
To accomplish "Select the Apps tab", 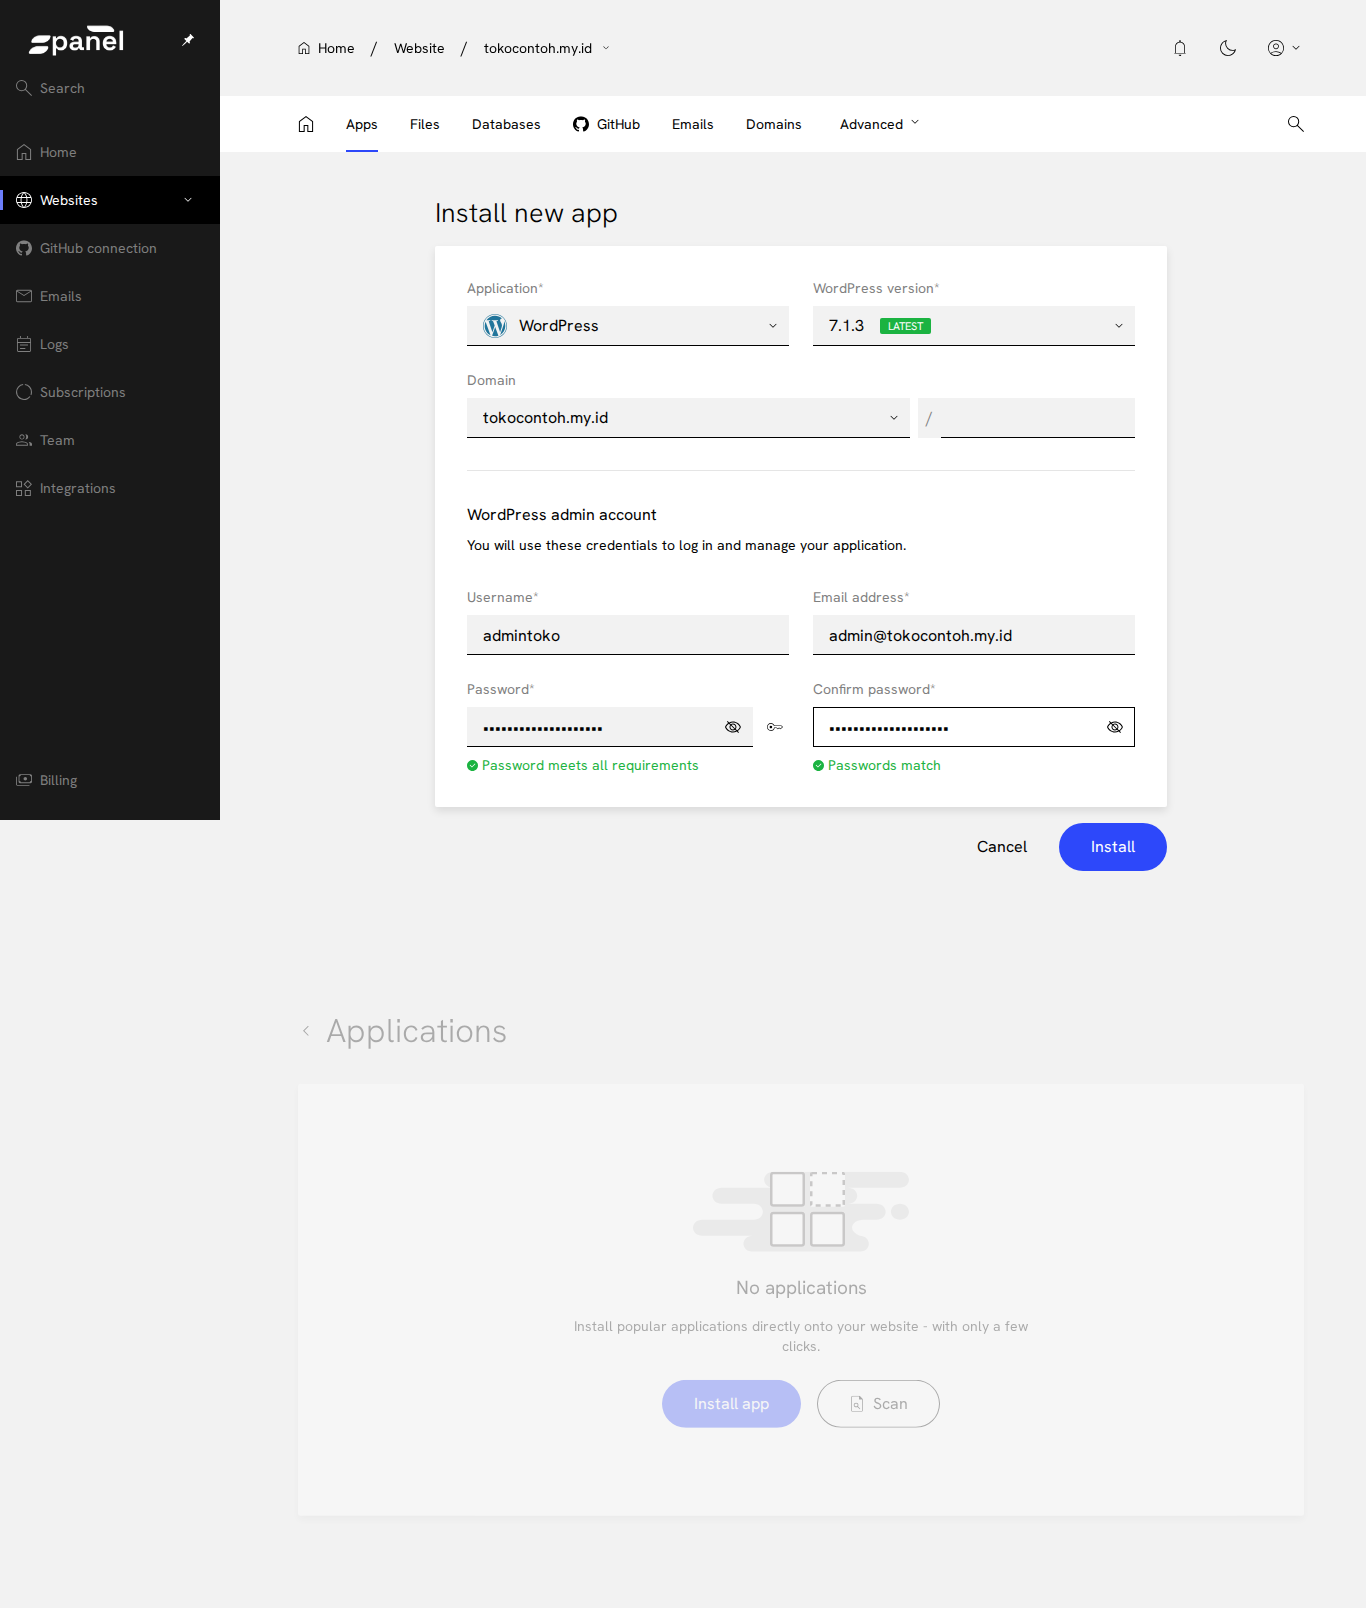I will [x=362, y=124].
